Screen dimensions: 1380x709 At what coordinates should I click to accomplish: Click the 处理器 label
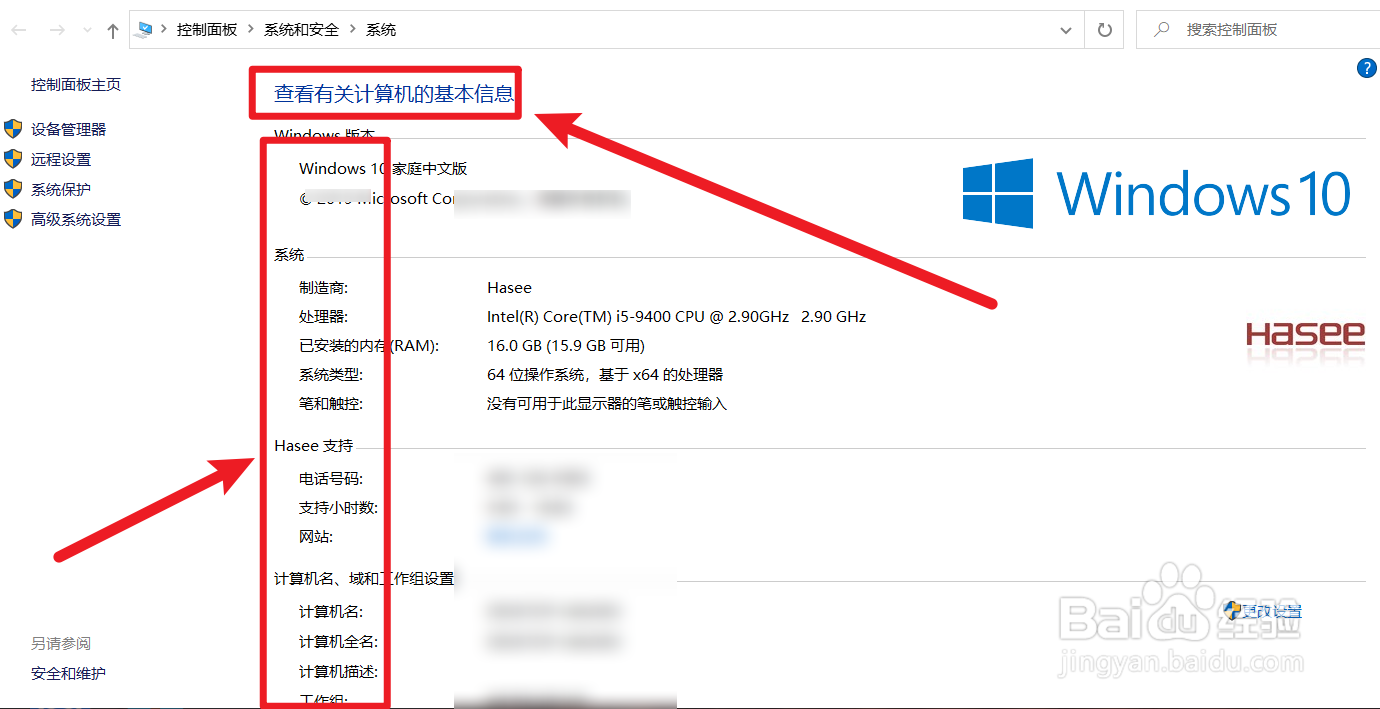[x=324, y=316]
